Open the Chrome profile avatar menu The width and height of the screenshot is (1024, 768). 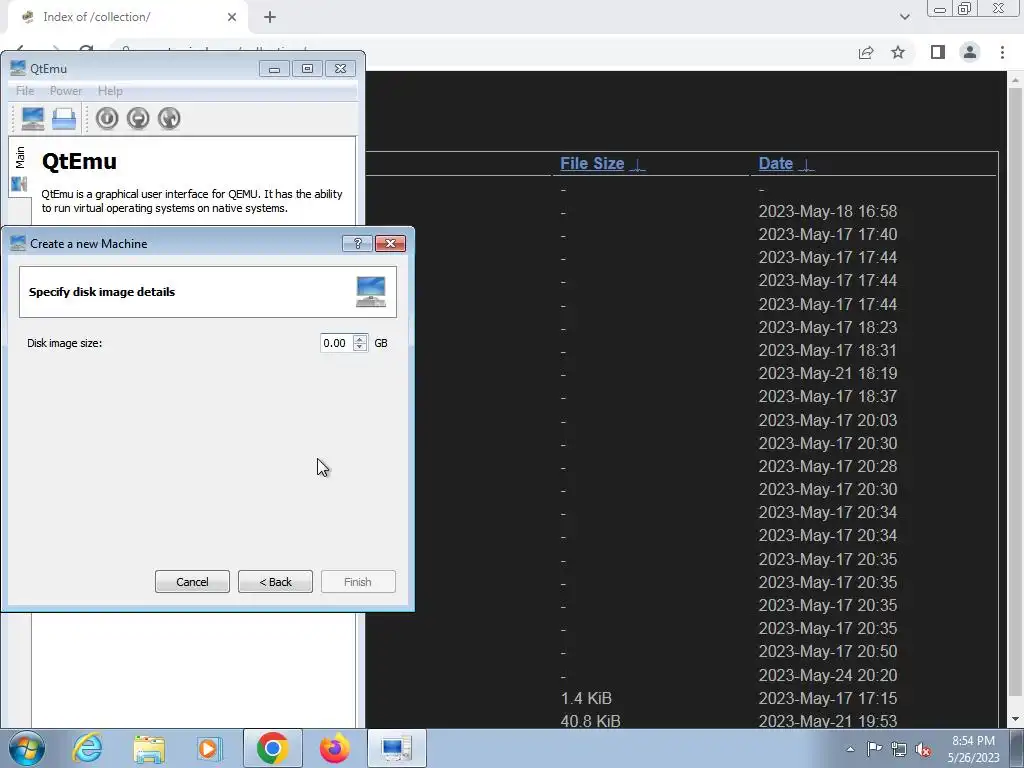(x=970, y=52)
